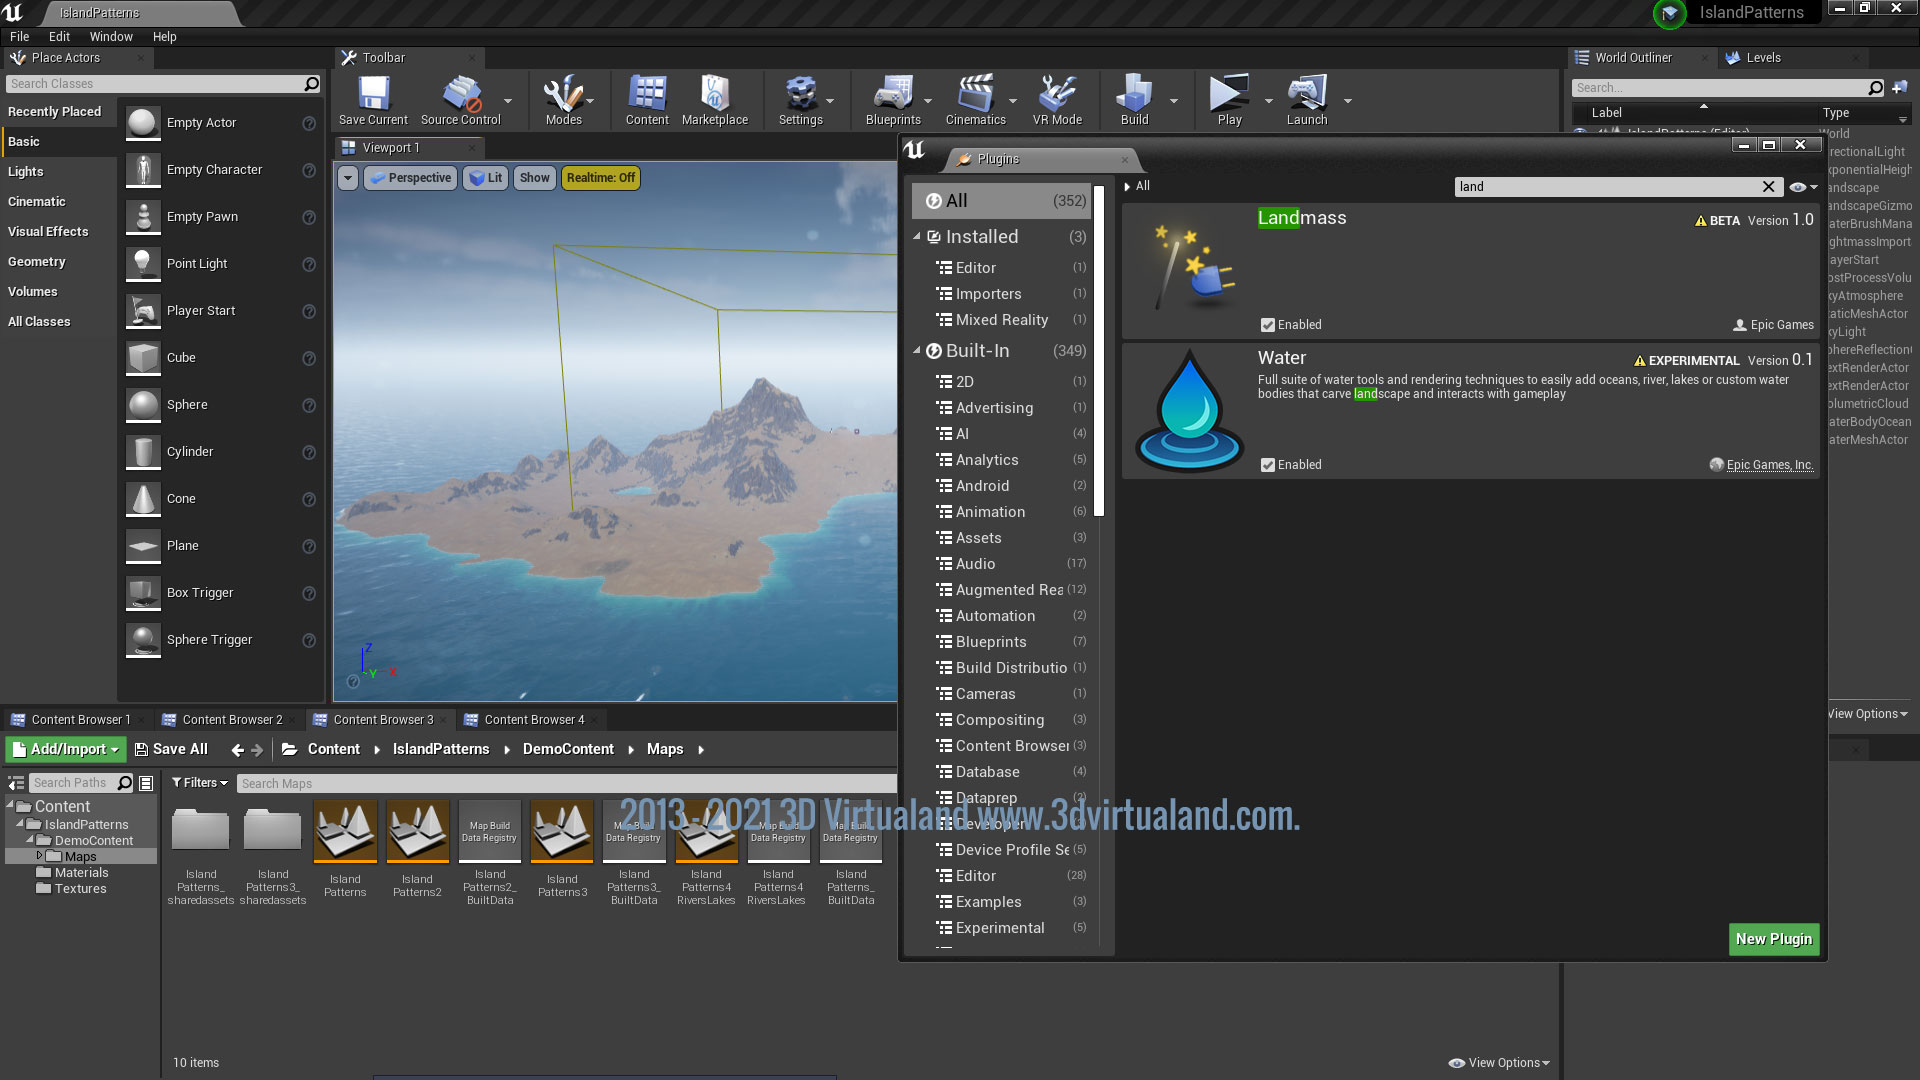Click the New Plugin button
The width and height of the screenshot is (1920, 1080).
click(1773, 939)
